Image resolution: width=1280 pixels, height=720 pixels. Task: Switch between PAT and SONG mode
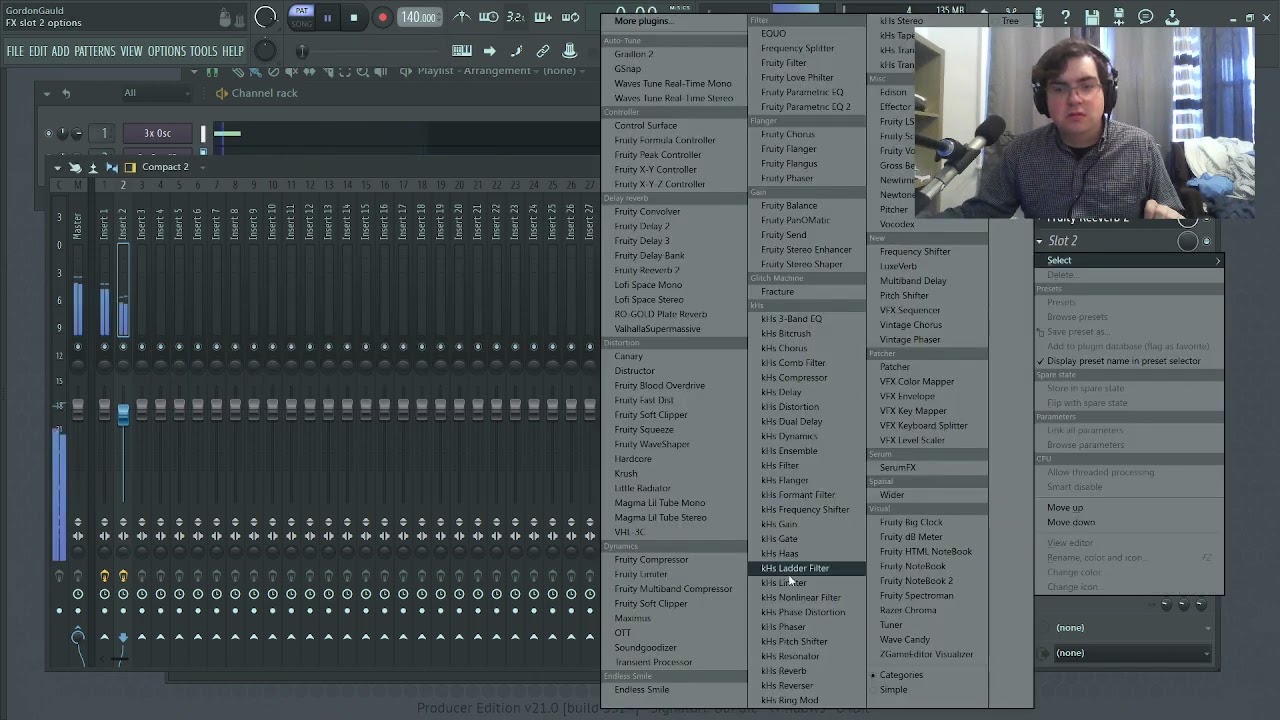(302, 17)
